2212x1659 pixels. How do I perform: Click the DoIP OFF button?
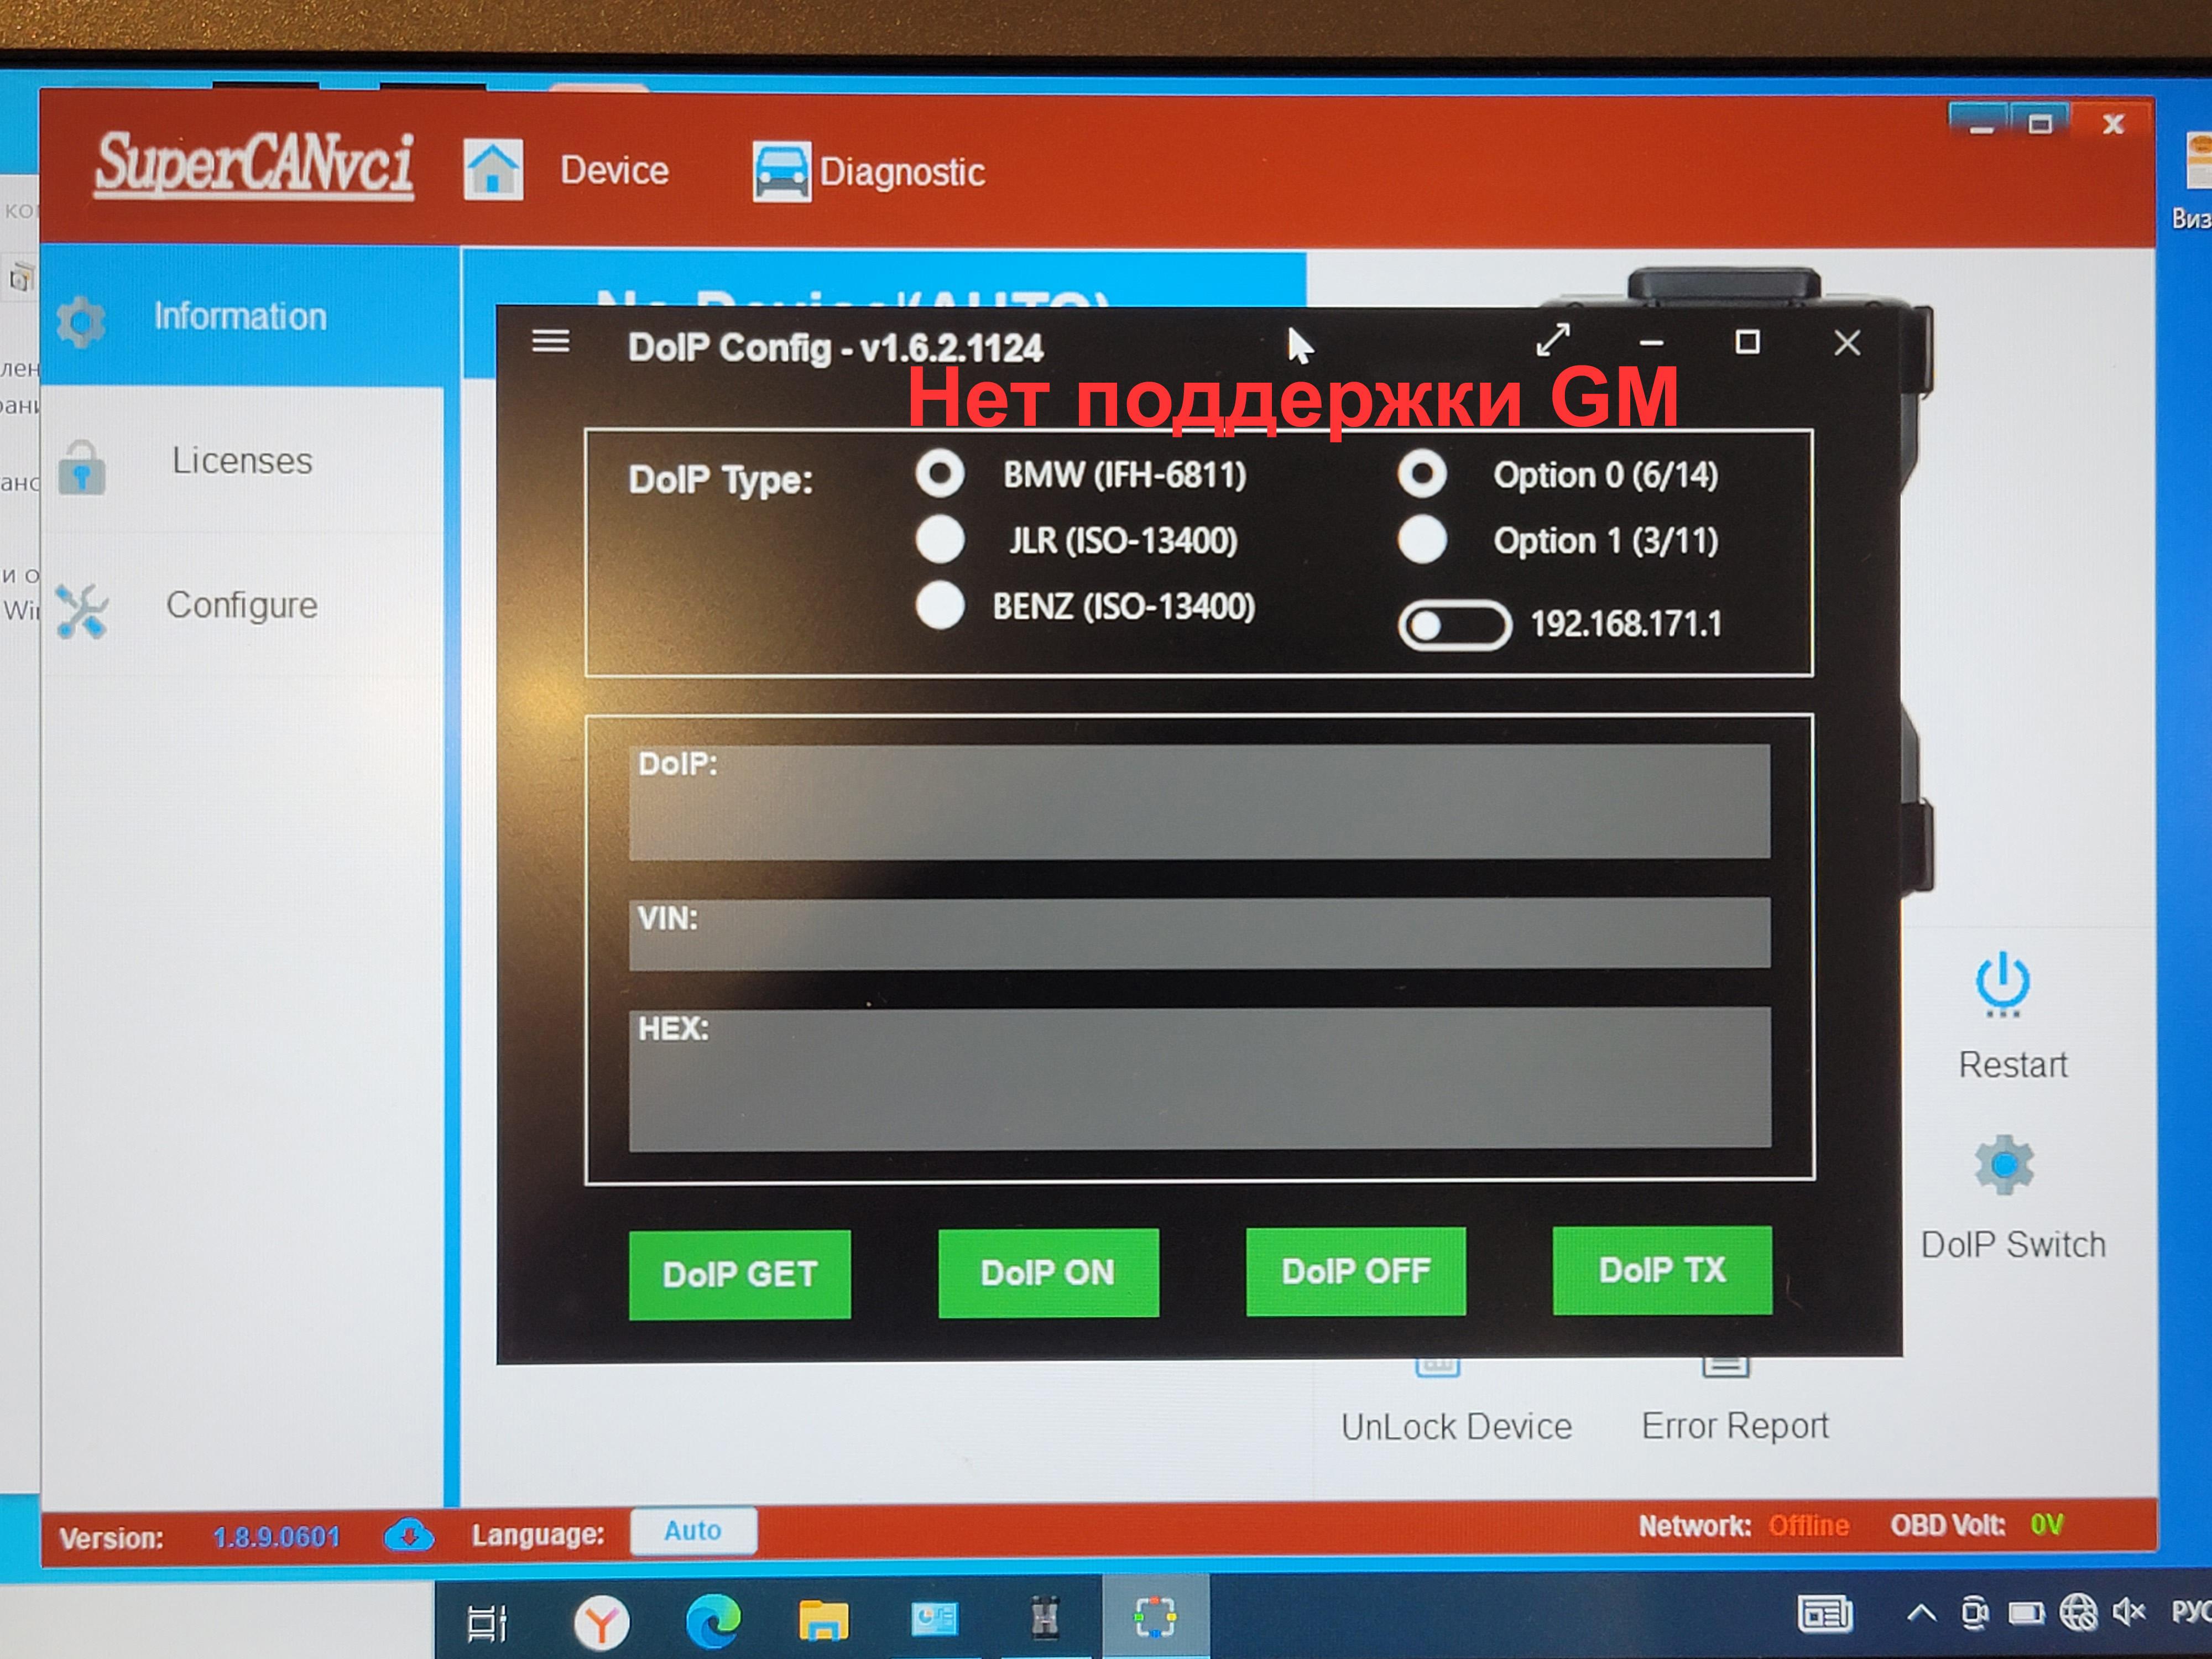click(1356, 1271)
